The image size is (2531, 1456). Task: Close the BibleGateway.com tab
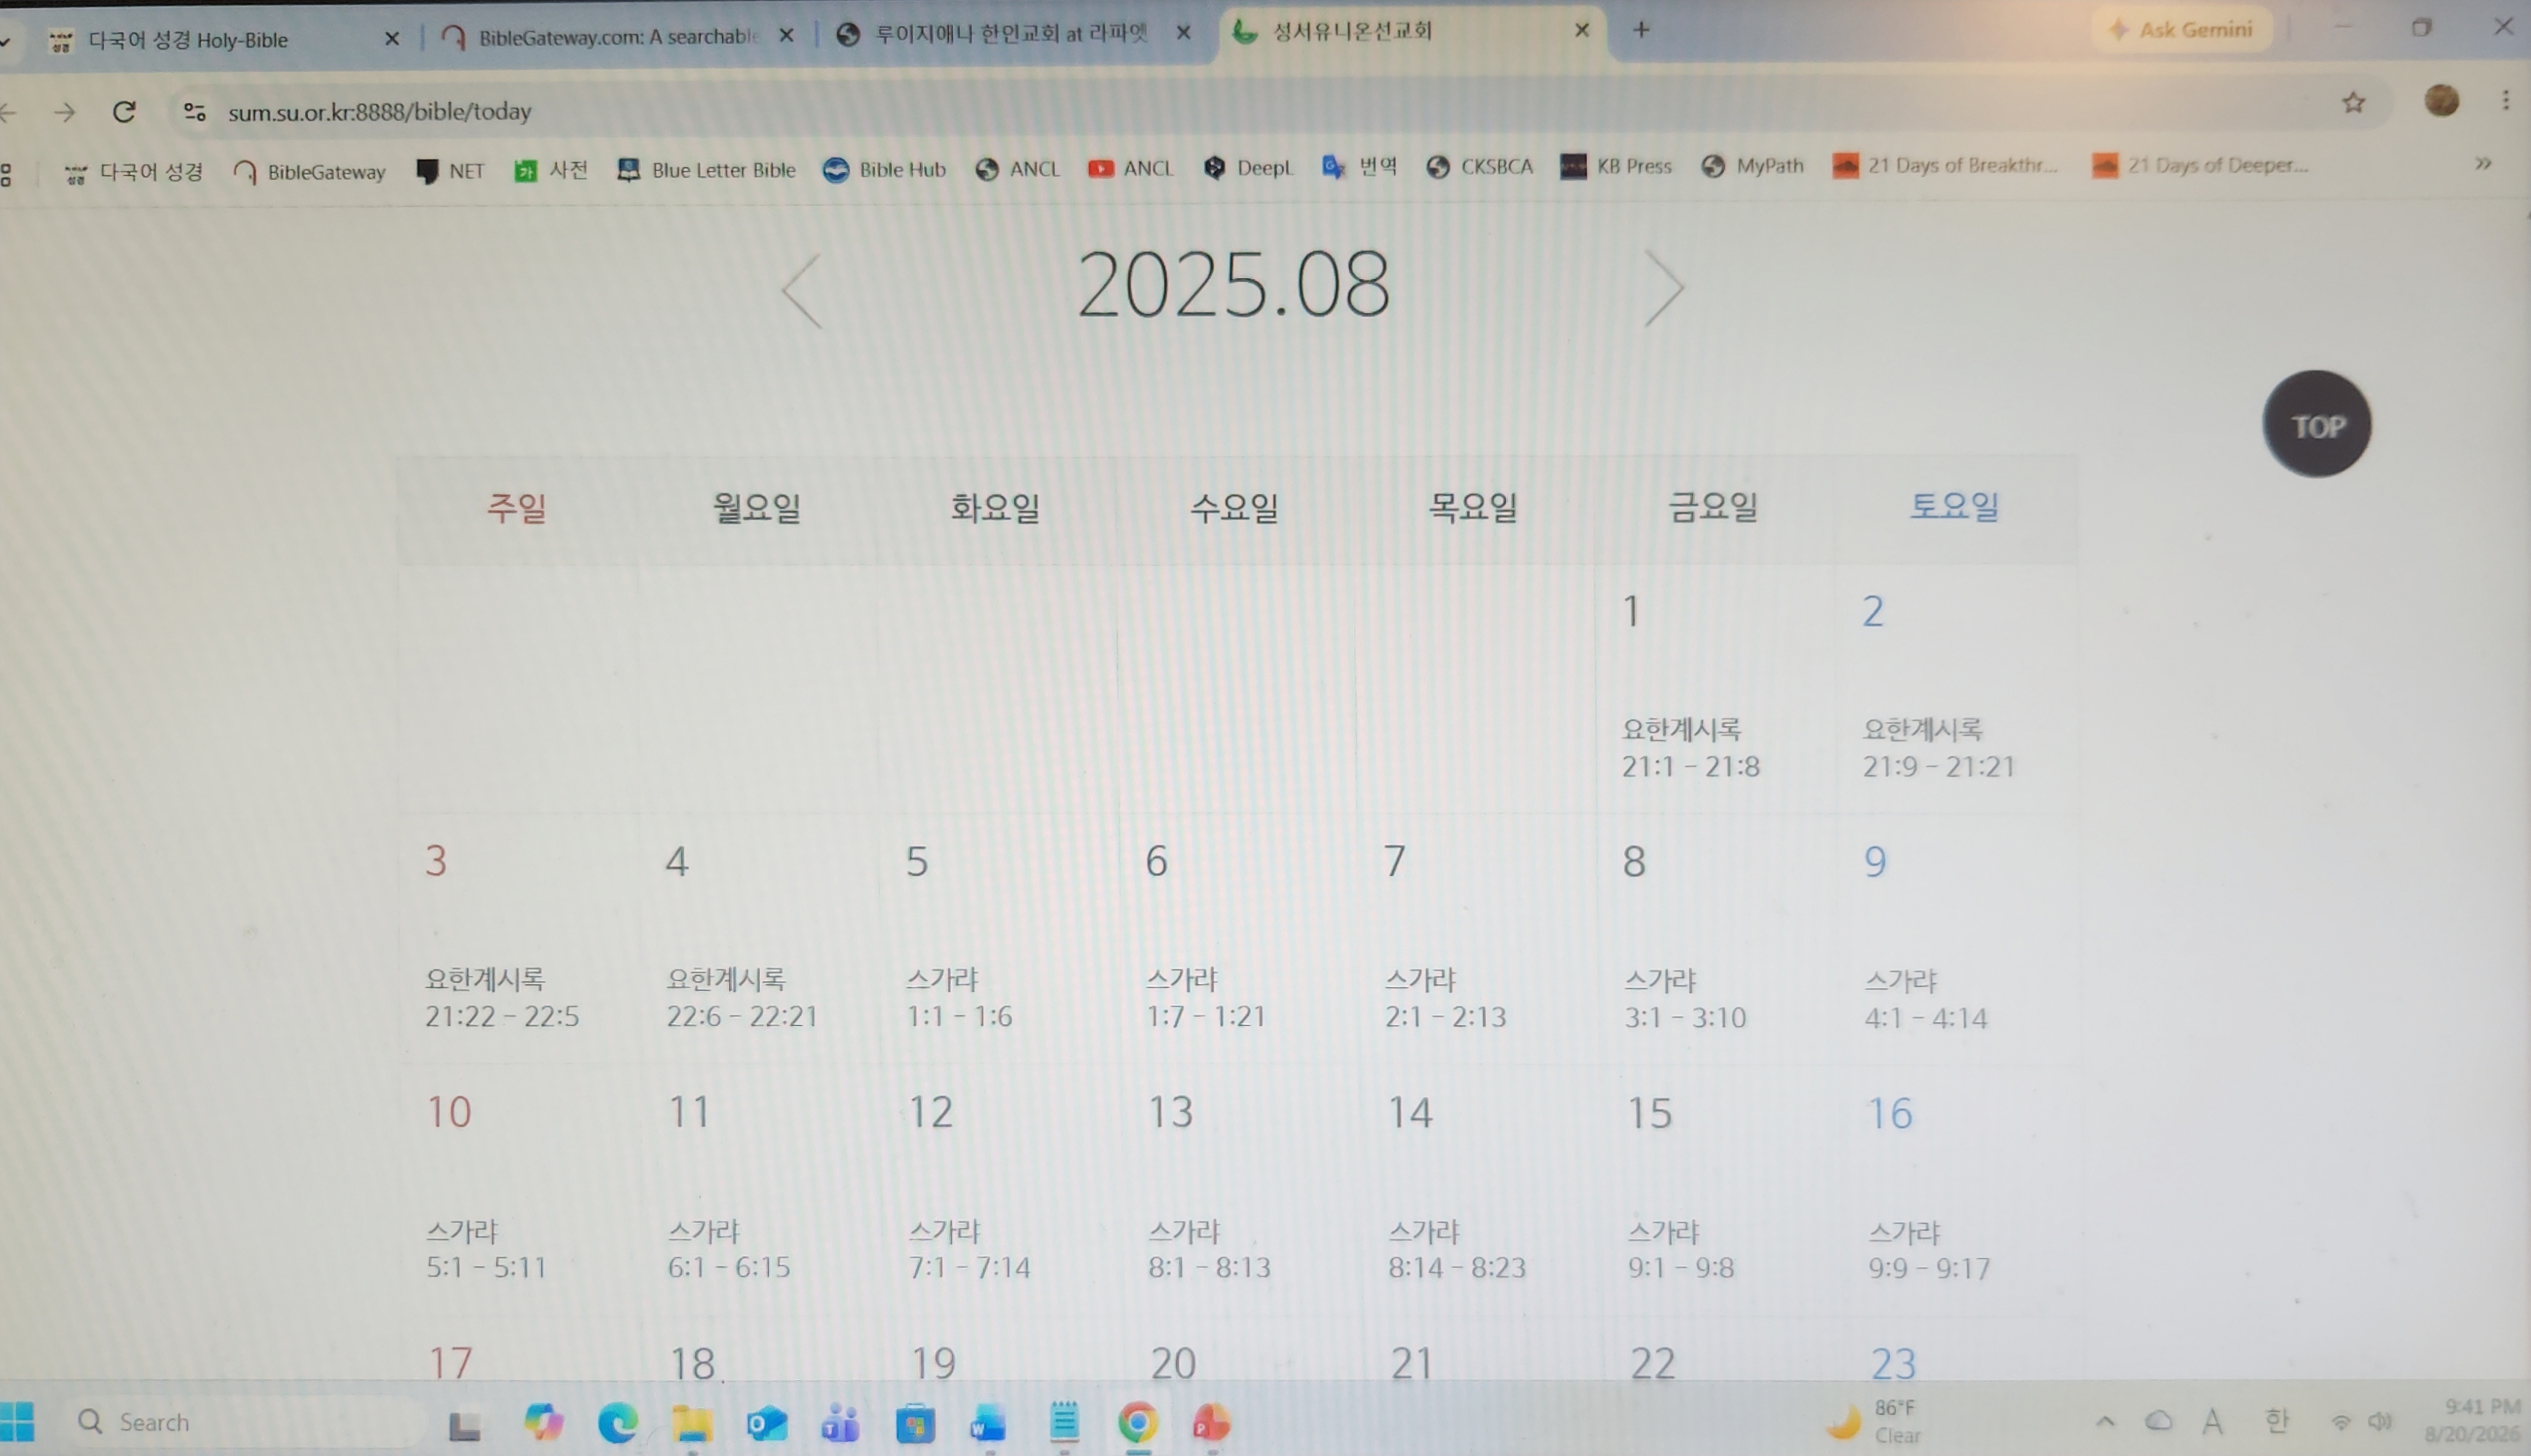point(786,36)
